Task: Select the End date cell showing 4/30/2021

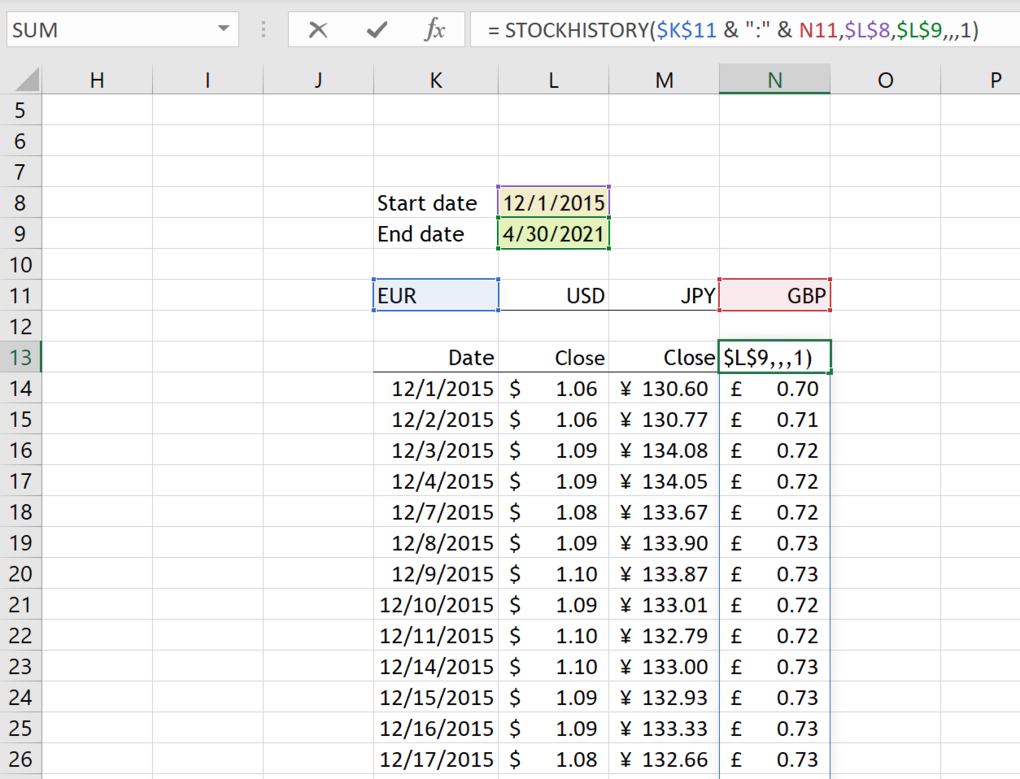Action: click(553, 233)
